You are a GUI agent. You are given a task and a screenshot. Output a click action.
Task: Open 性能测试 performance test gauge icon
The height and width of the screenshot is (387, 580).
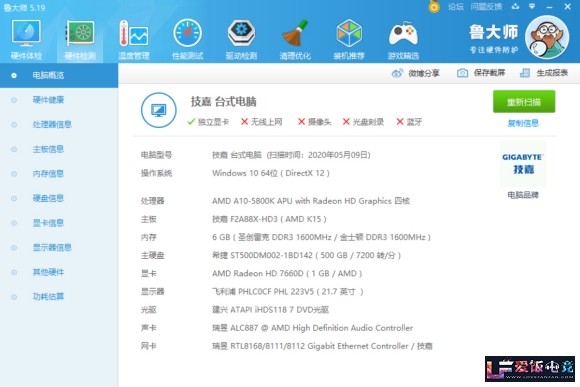point(188,33)
